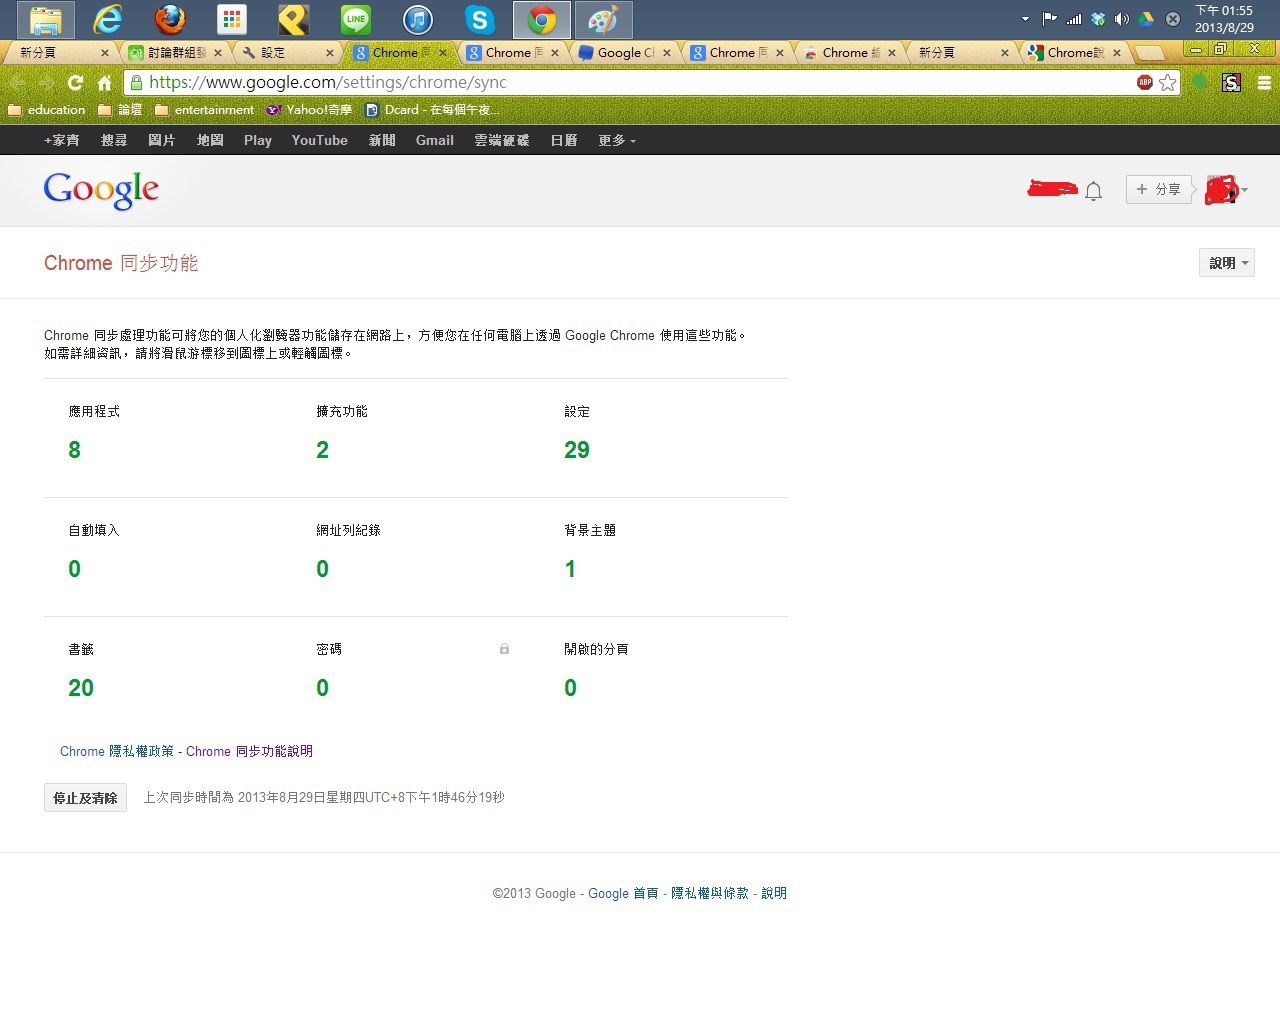
Task: Open 雲端硬碟 in the Google bar
Action: coord(502,141)
